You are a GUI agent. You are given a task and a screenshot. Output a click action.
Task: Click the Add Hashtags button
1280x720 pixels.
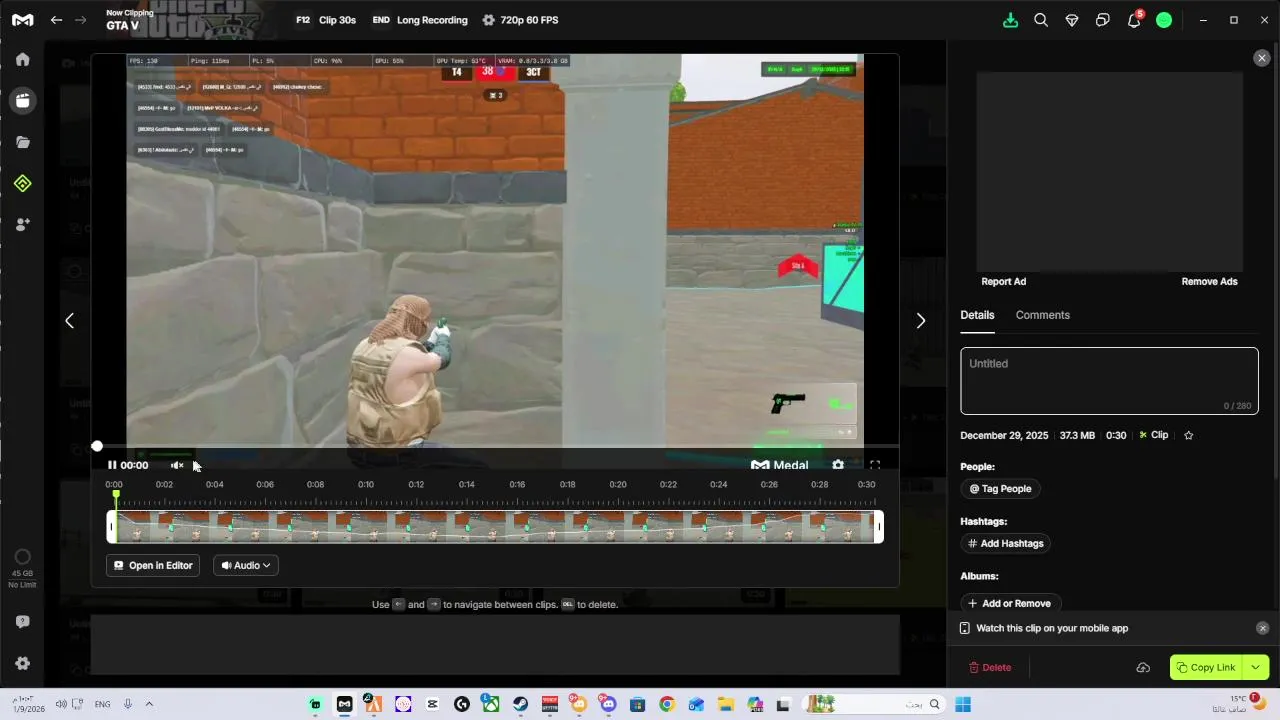click(1005, 544)
